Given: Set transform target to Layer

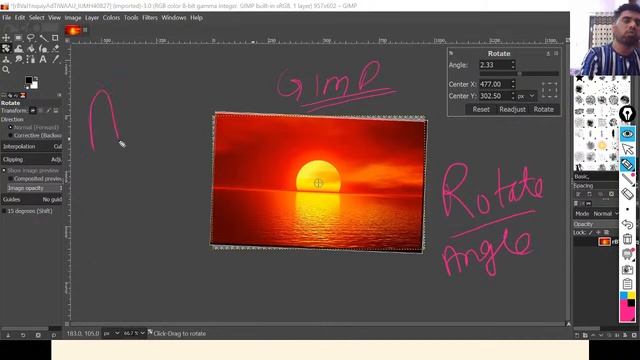Looking at the screenshot, I should coord(33,111).
